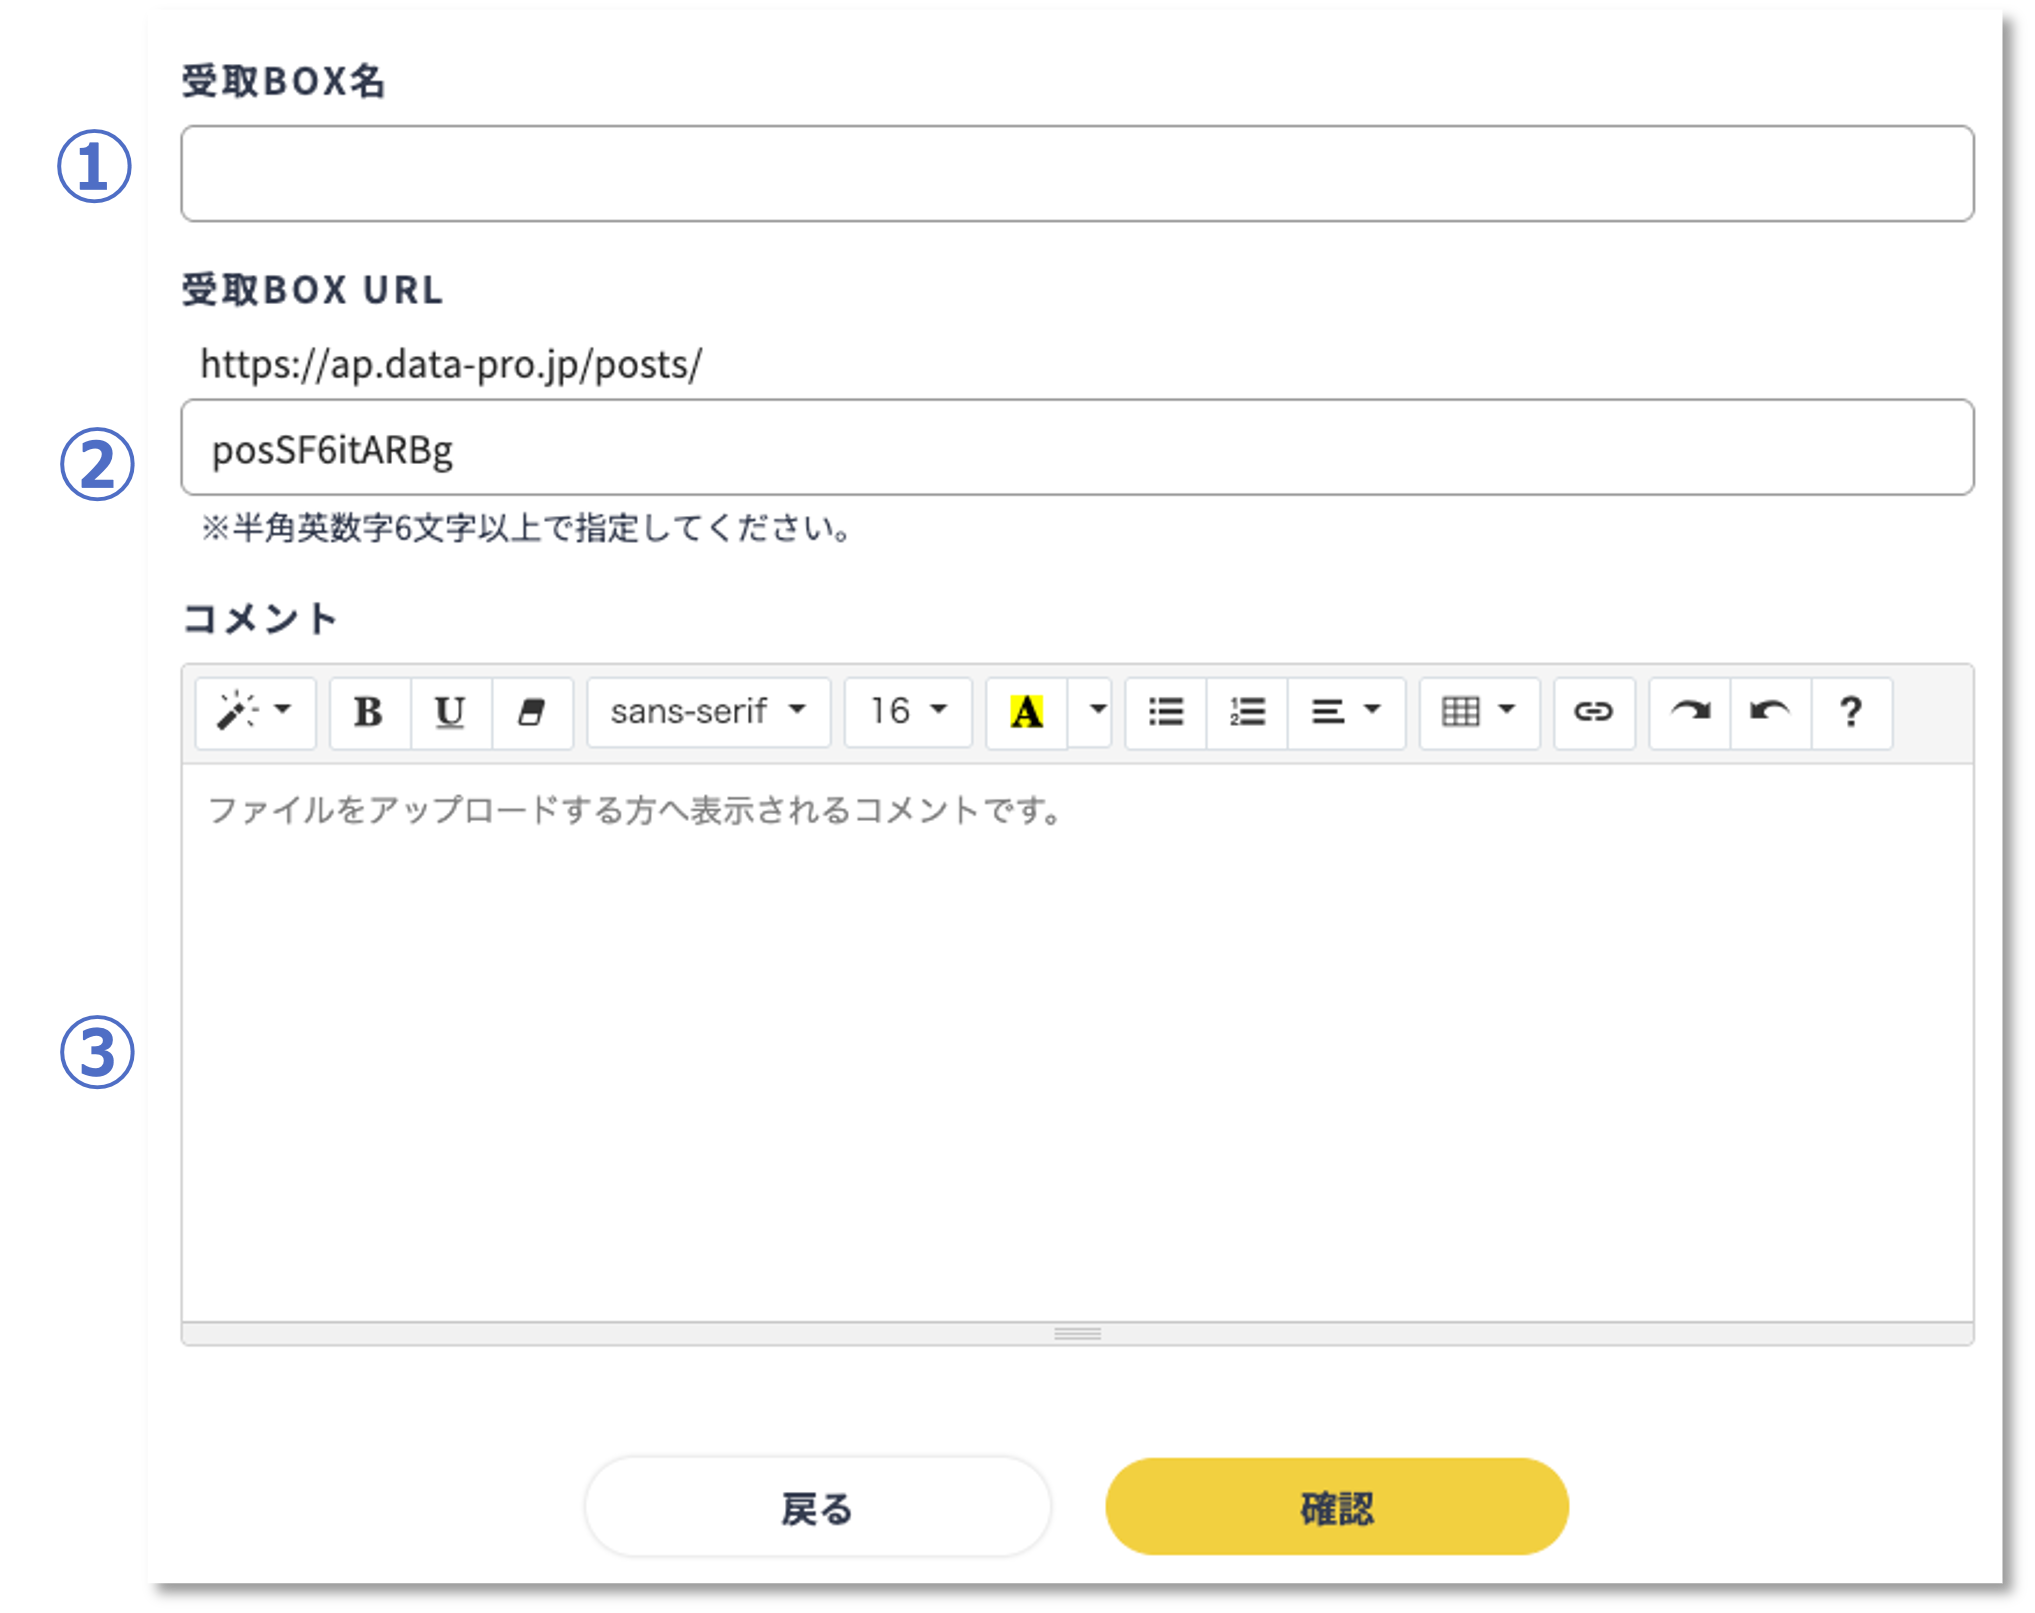The height and width of the screenshot is (1613, 2035).
Task: Insert an unordered bullet list
Action: click(x=1166, y=712)
